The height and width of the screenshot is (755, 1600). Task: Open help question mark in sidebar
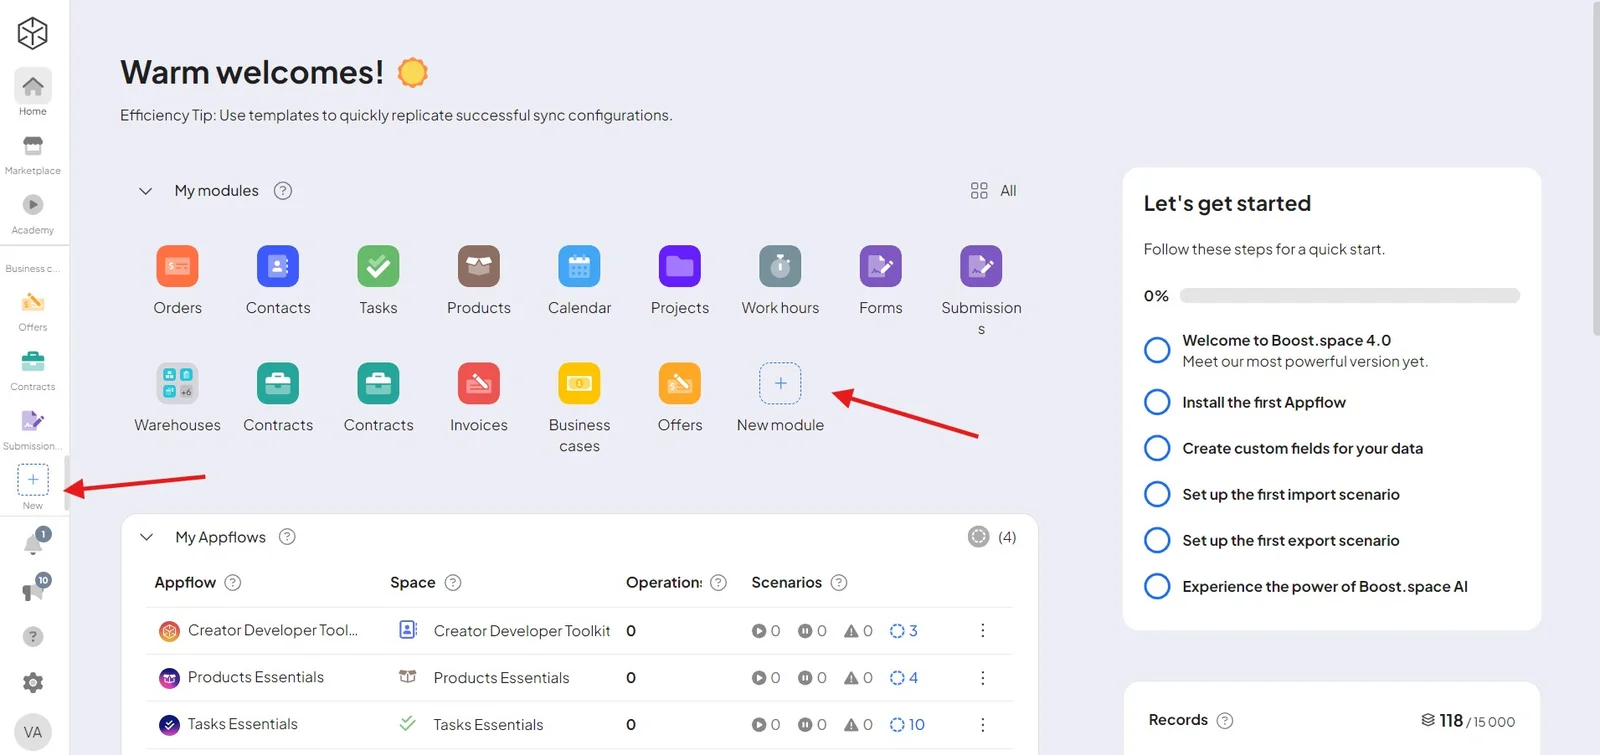pyautogui.click(x=33, y=637)
